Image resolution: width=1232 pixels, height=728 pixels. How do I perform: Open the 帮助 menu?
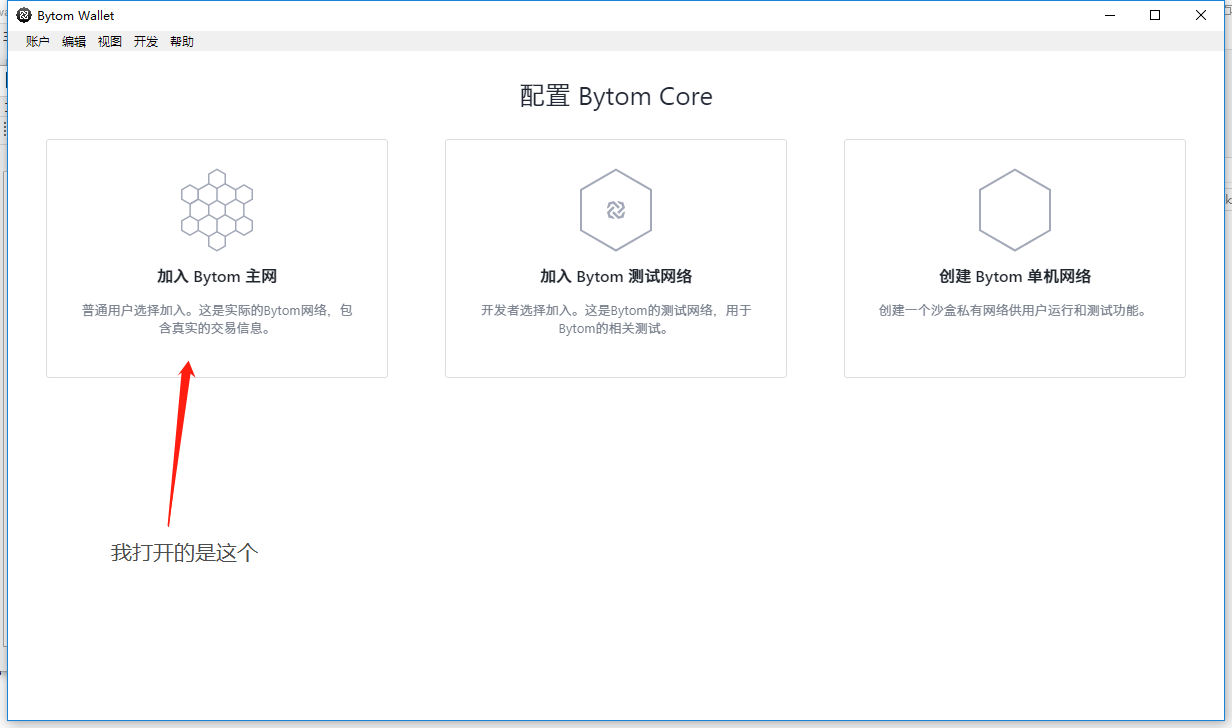182,42
